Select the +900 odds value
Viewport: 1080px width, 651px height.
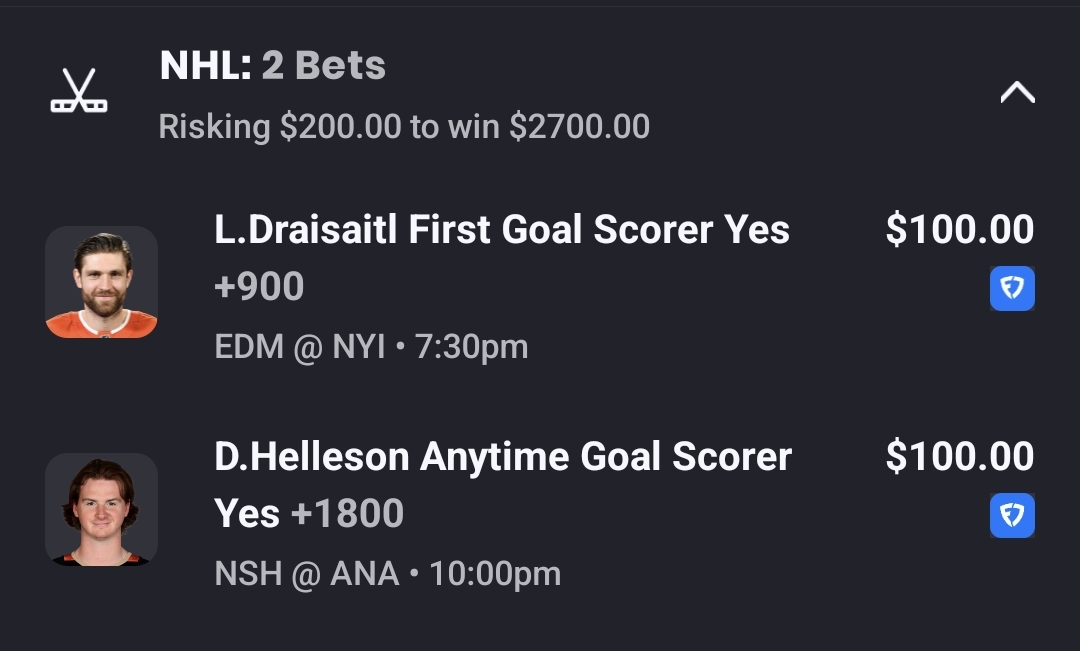pos(259,287)
